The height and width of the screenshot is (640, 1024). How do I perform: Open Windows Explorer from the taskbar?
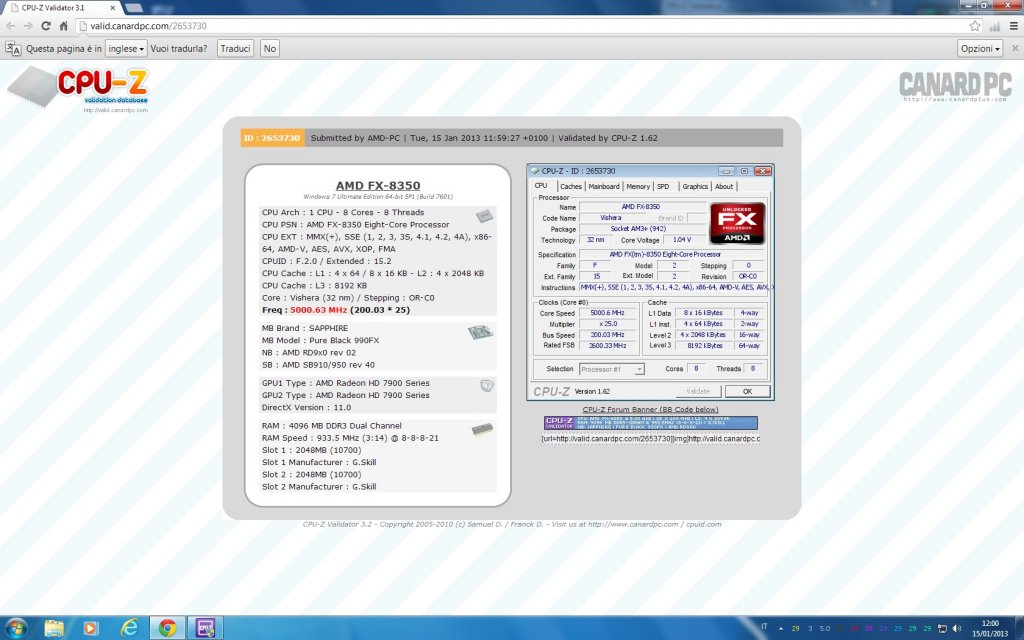[x=54, y=628]
